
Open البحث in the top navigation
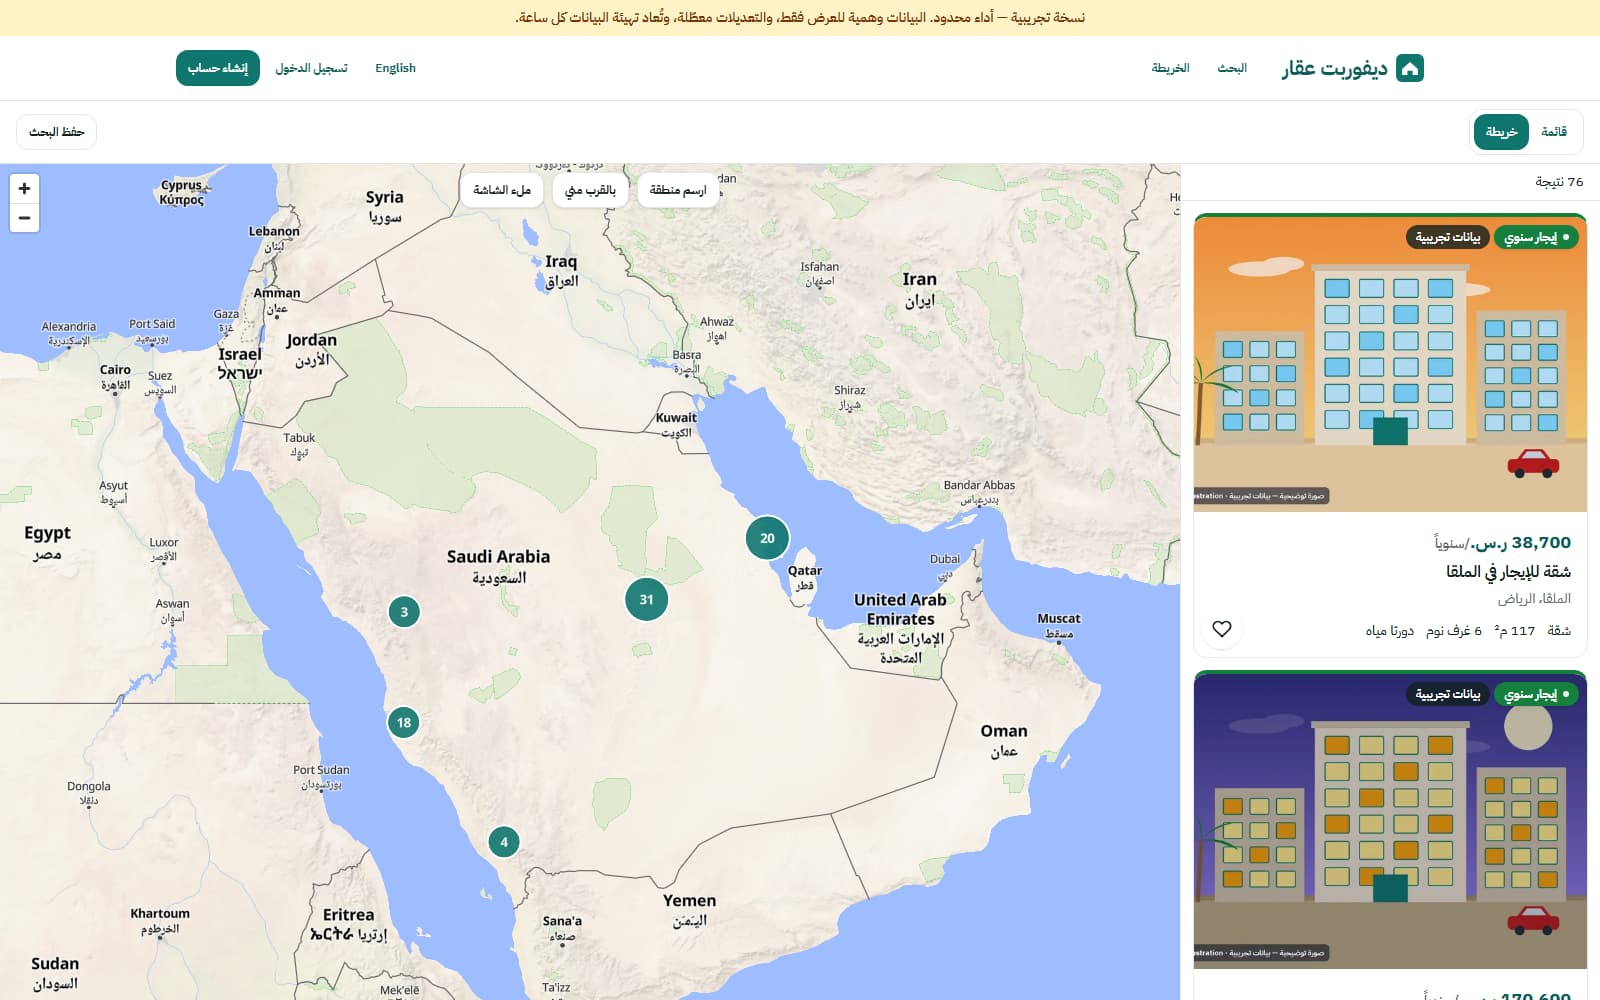(1232, 68)
